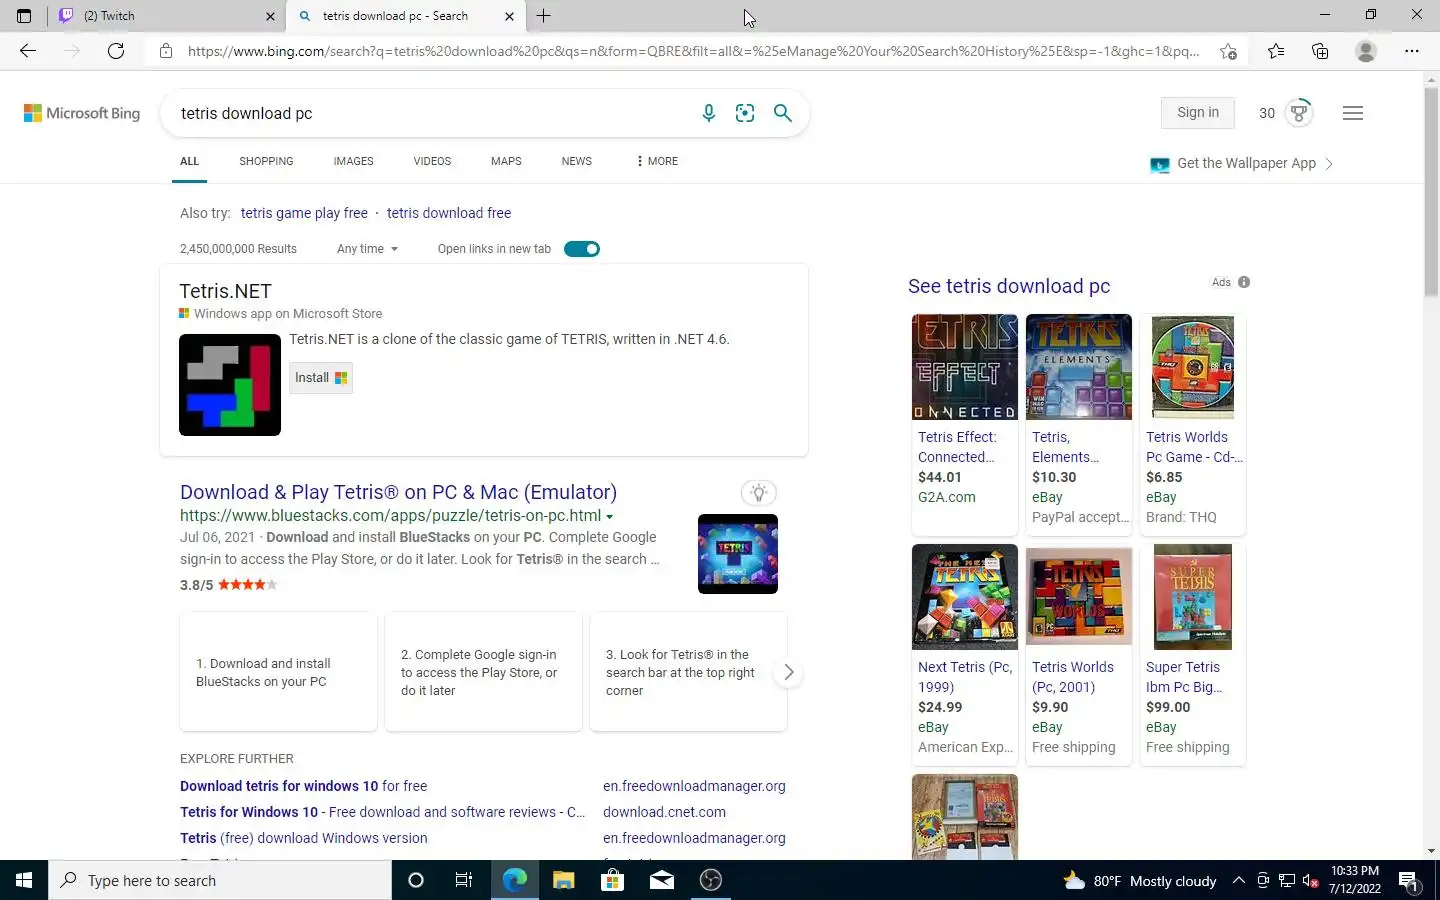
Task: Try tetris game play free suggestion
Action: (x=304, y=213)
